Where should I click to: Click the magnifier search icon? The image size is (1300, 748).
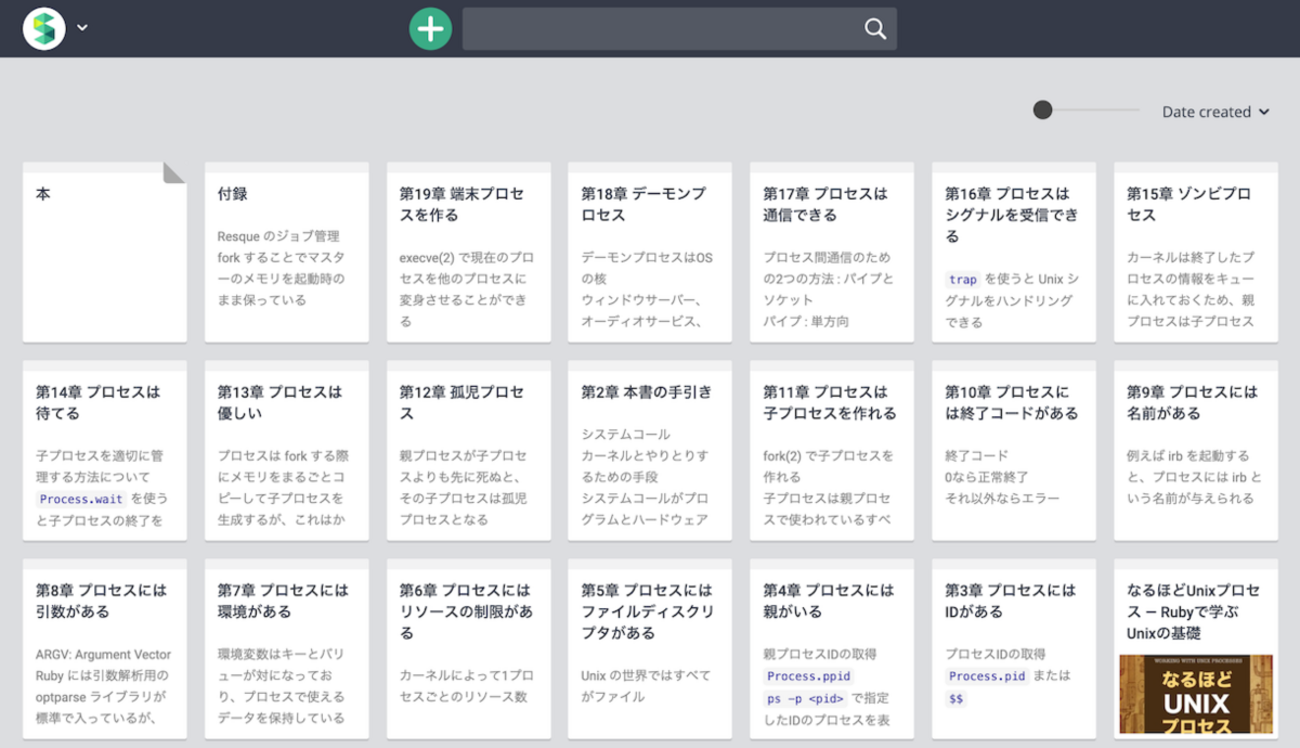click(x=875, y=29)
